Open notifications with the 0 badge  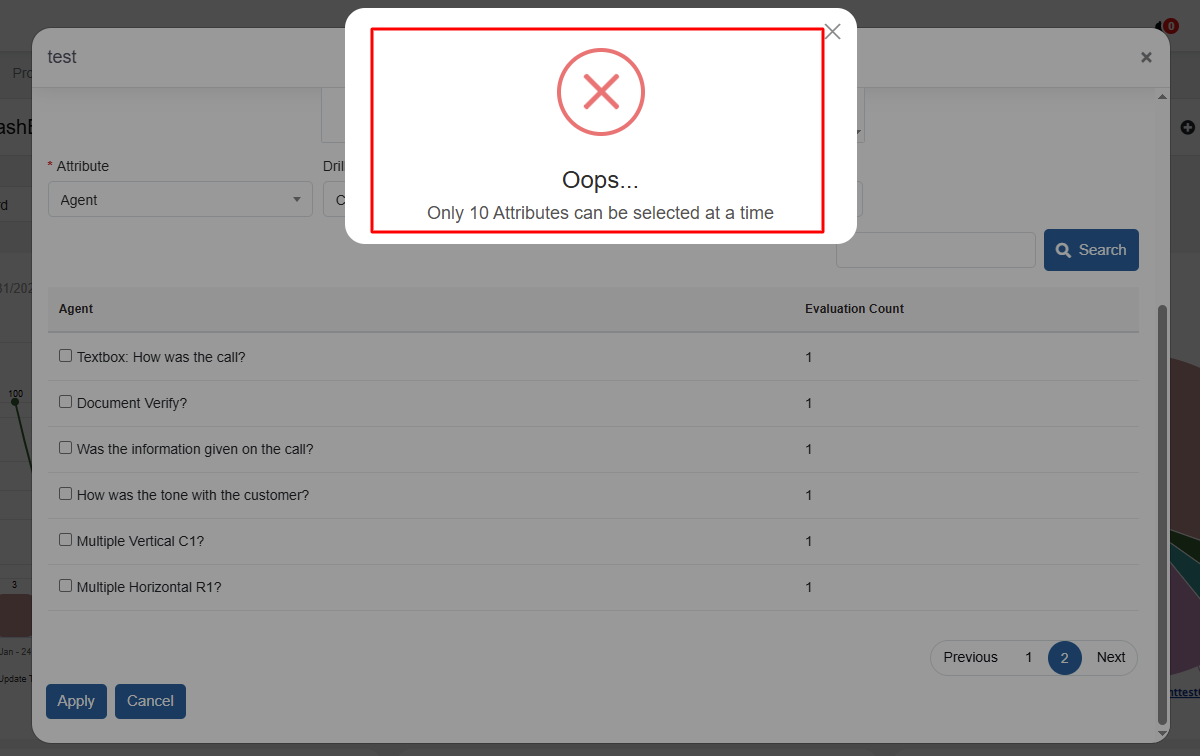point(1166,26)
